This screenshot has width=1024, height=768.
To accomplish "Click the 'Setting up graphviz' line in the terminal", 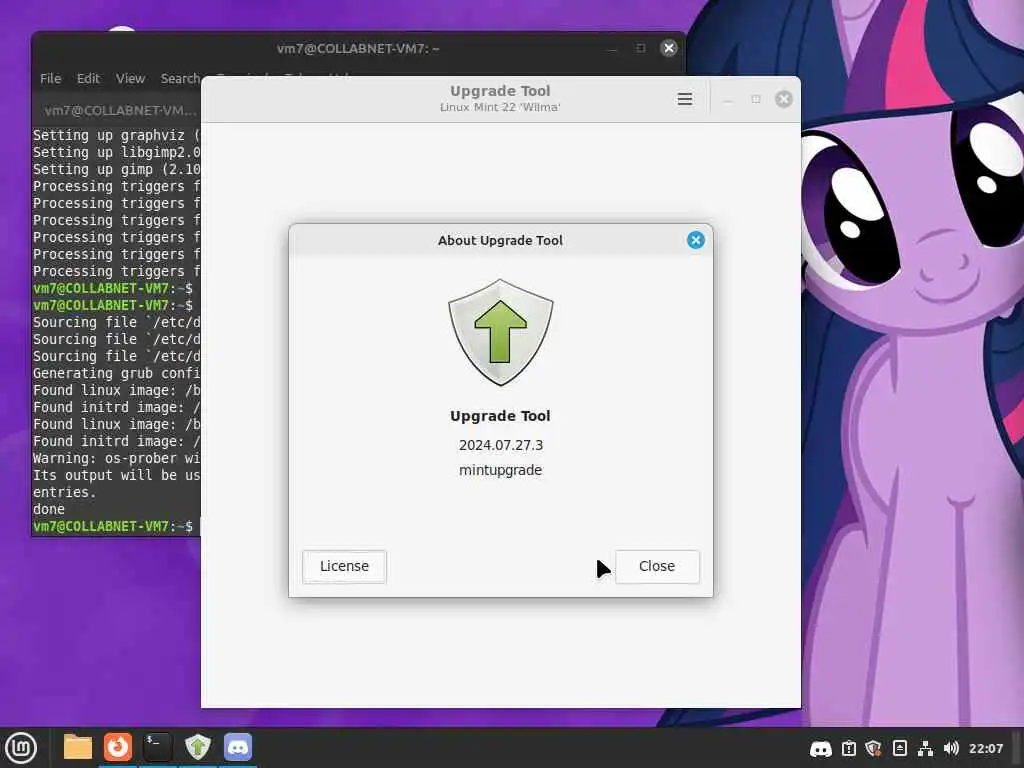I will tap(116, 135).
